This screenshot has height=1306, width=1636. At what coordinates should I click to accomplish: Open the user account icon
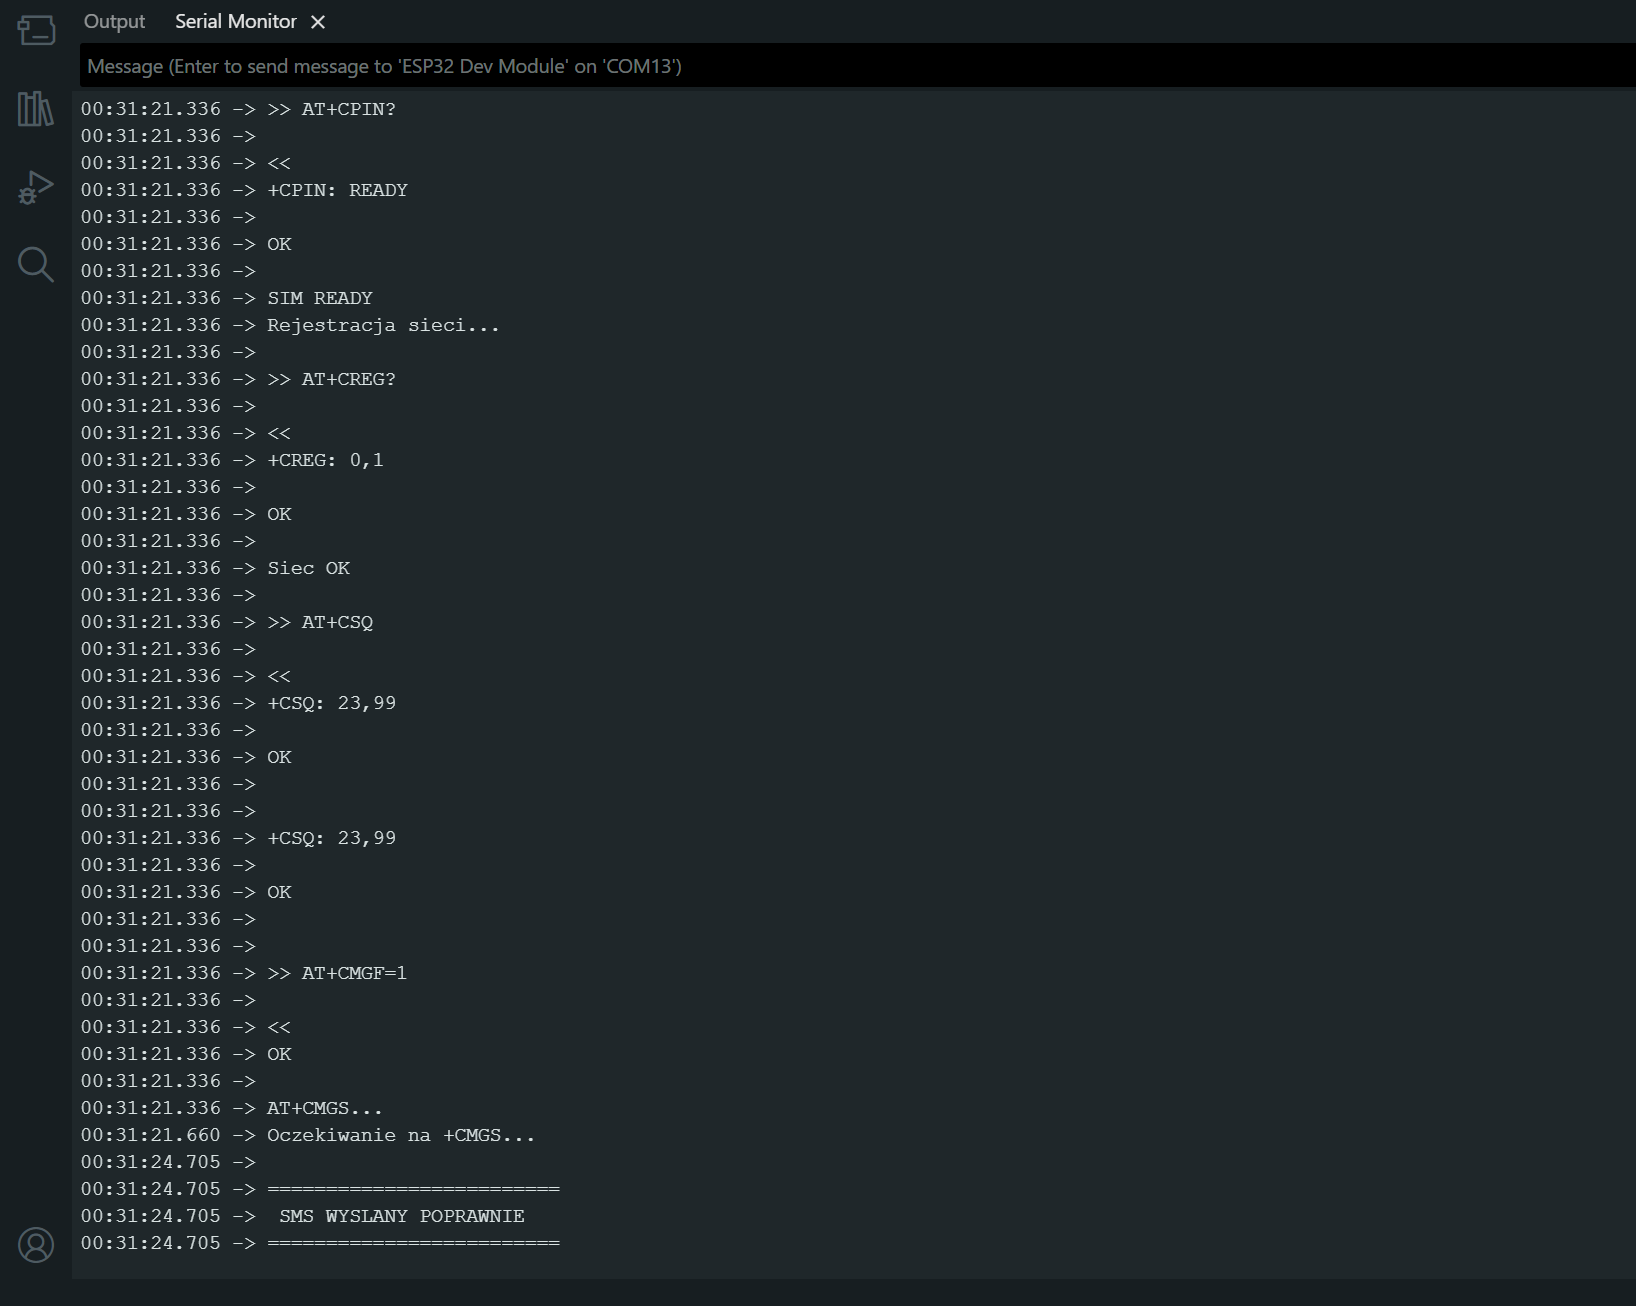coord(36,1245)
